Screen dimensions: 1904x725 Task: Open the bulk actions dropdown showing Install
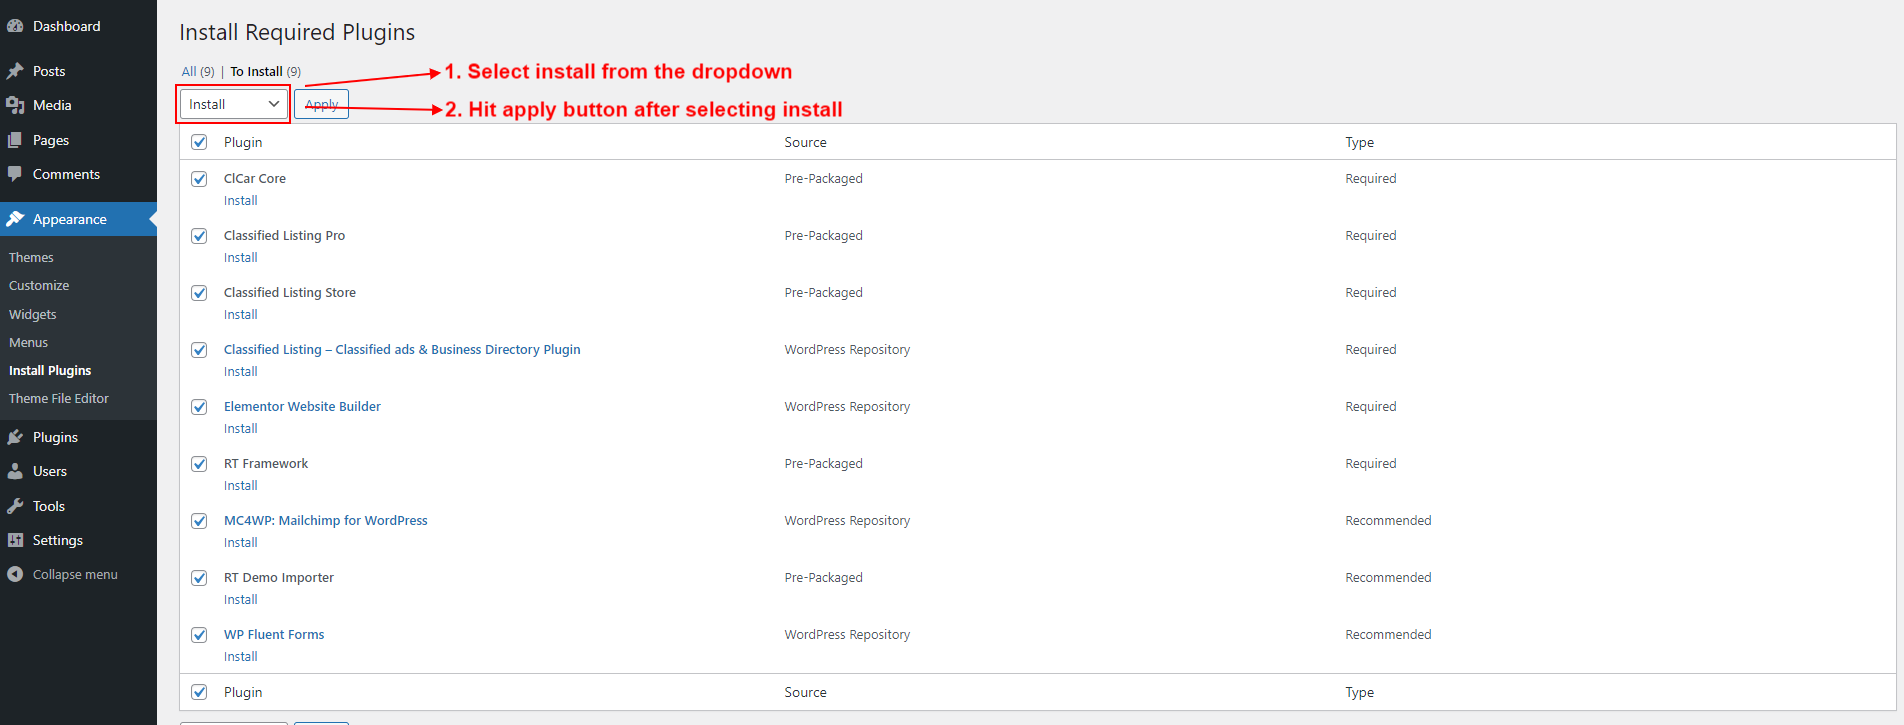(x=234, y=104)
